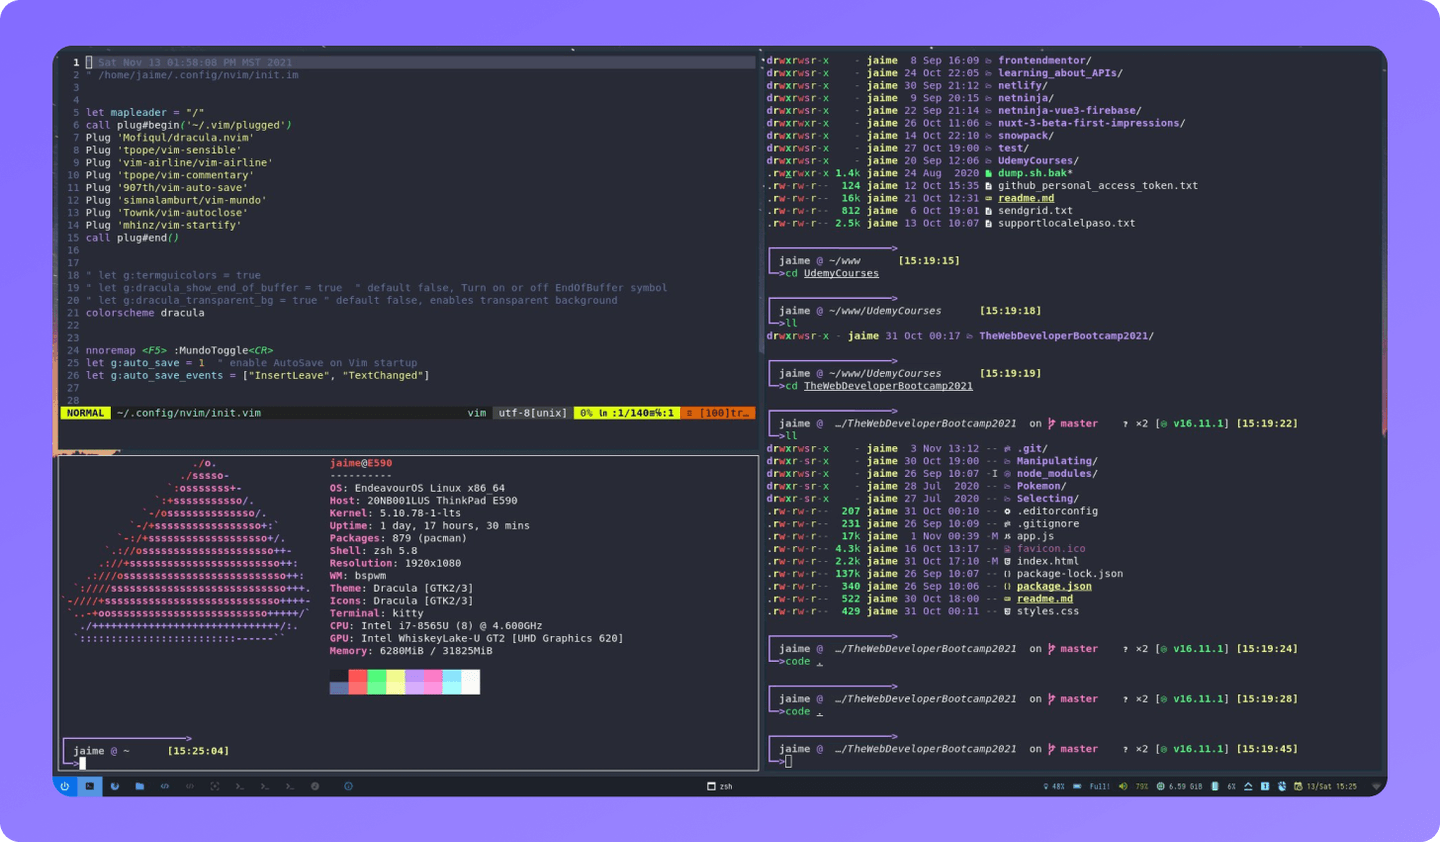Viewport: 1440px width, 842px height.
Task: Open the Firefox icon on the taskbar
Action: (116, 786)
